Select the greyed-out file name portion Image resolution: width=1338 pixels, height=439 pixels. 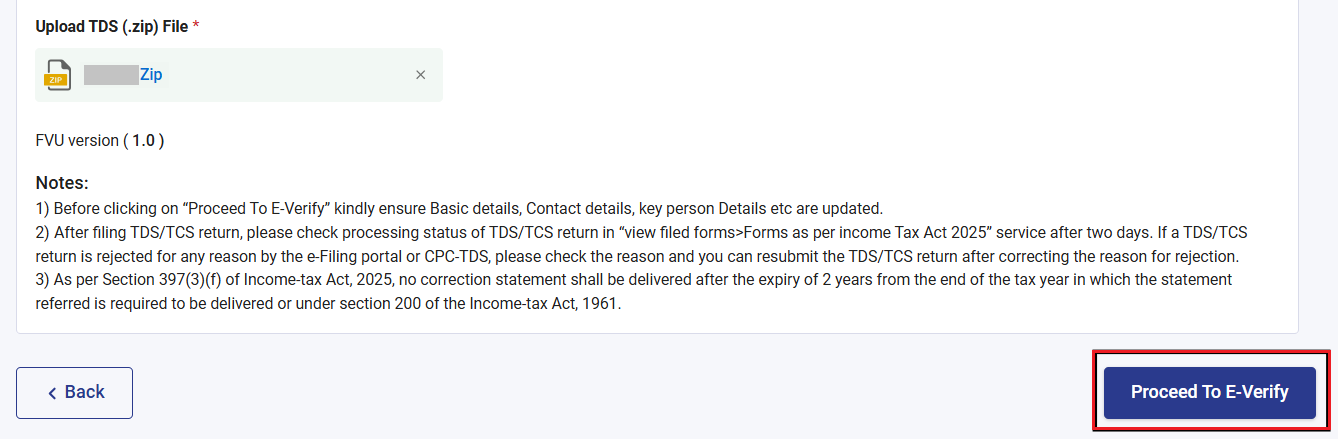pyautogui.click(x=111, y=75)
